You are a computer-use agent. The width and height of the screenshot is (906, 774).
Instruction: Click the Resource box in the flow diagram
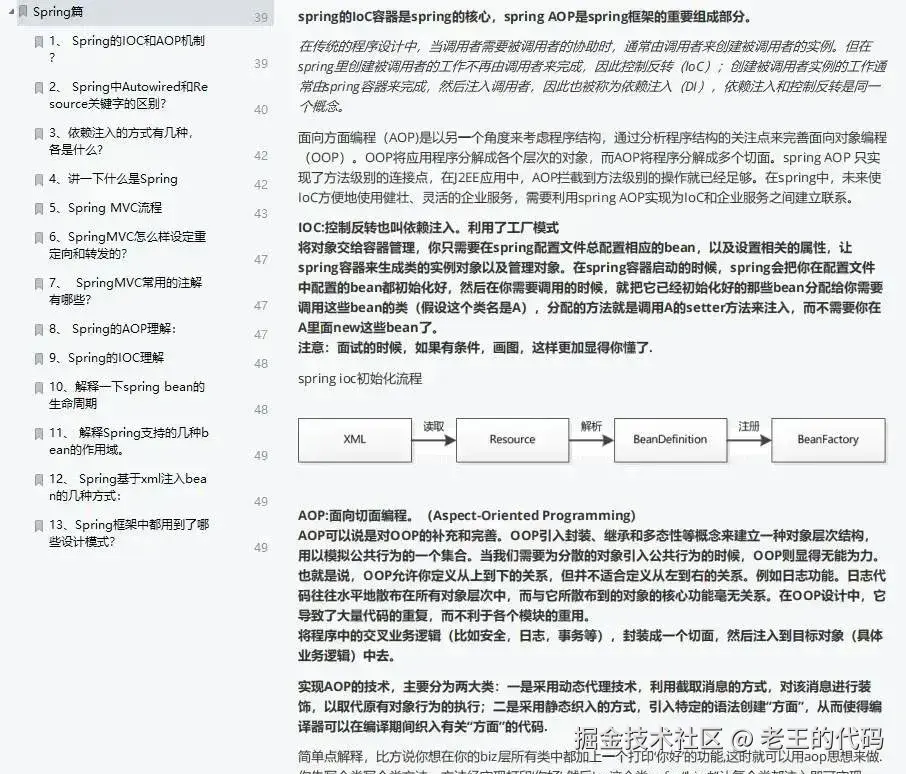coord(513,440)
